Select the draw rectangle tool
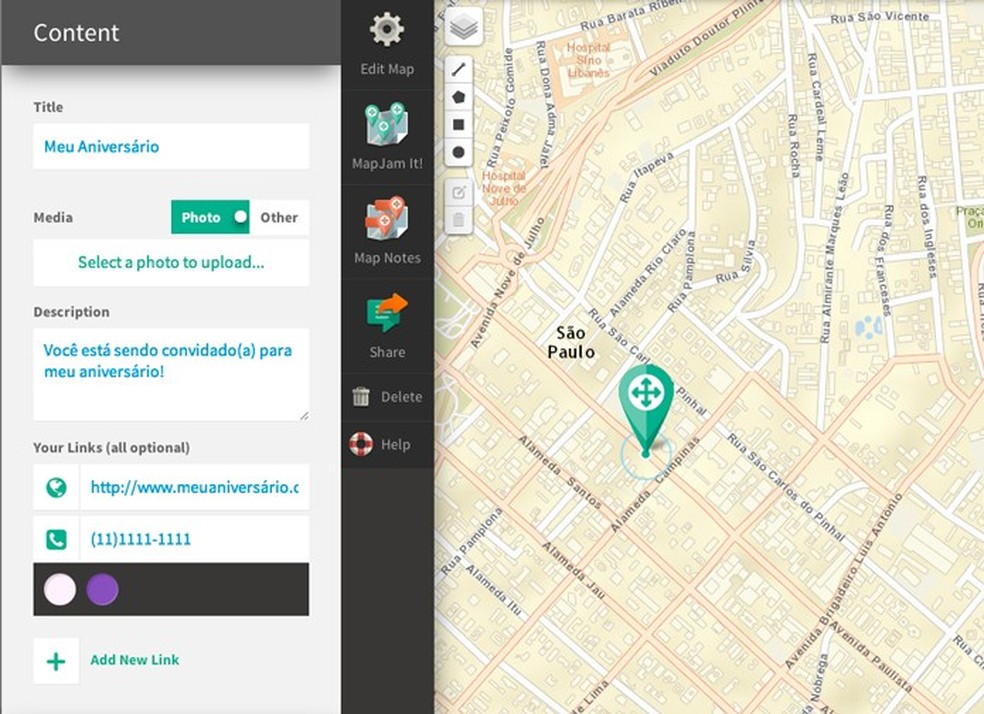 pyautogui.click(x=459, y=125)
